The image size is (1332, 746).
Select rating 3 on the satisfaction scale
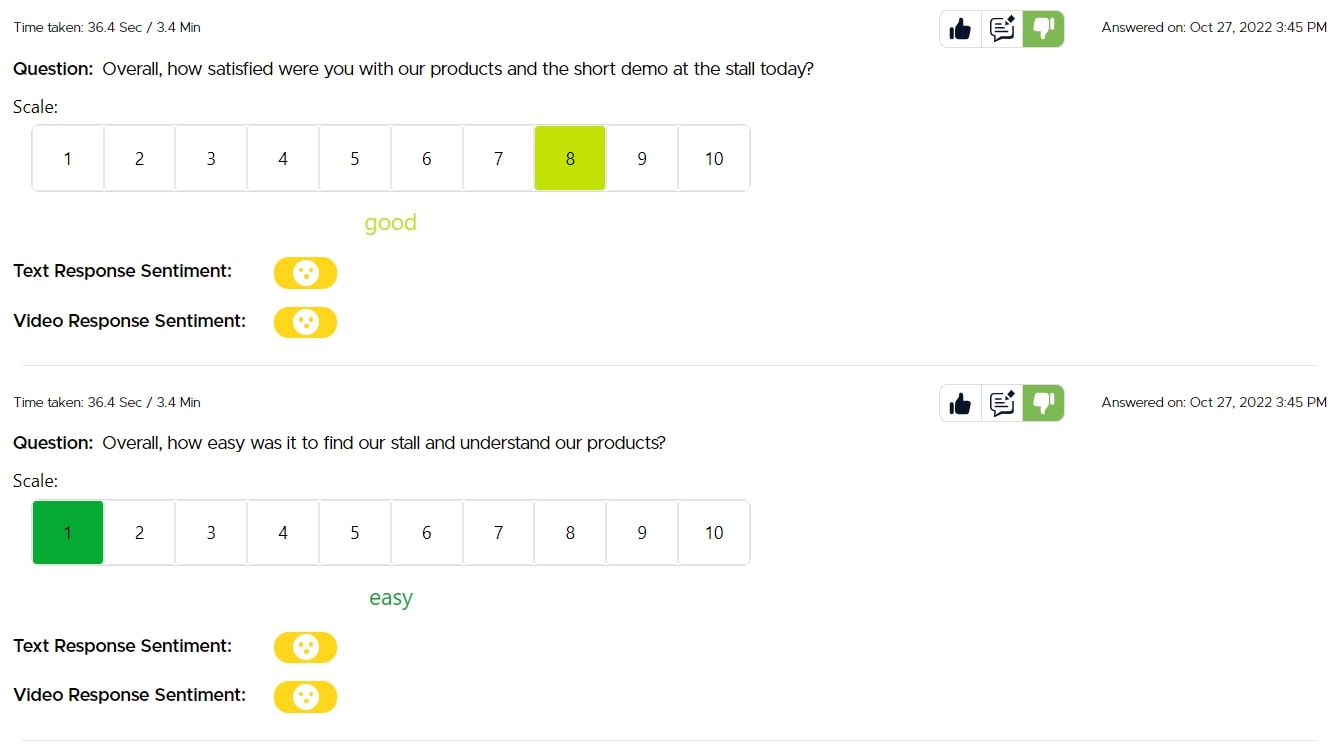click(x=211, y=158)
